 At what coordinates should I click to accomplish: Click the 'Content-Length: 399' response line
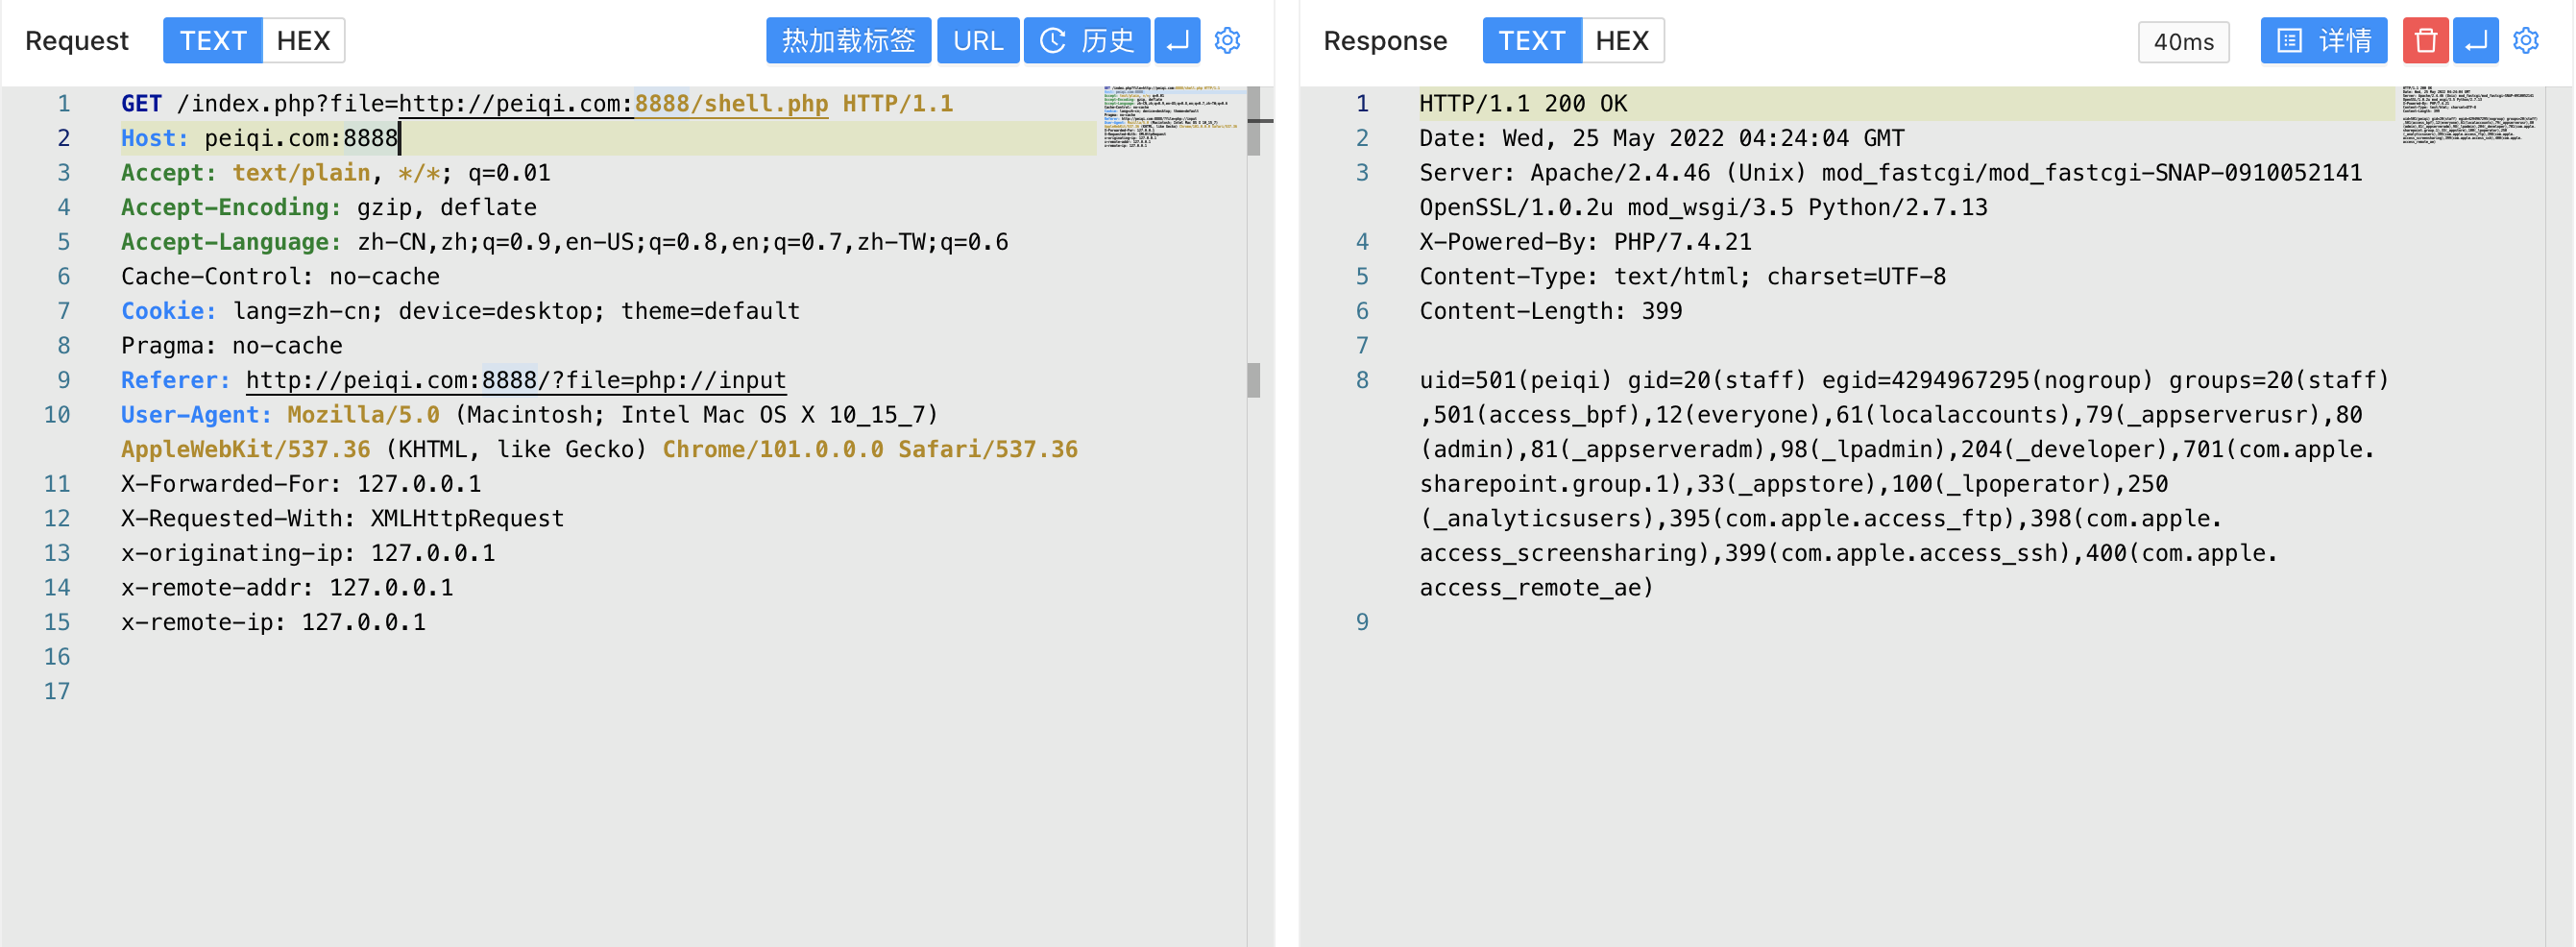pos(1551,311)
